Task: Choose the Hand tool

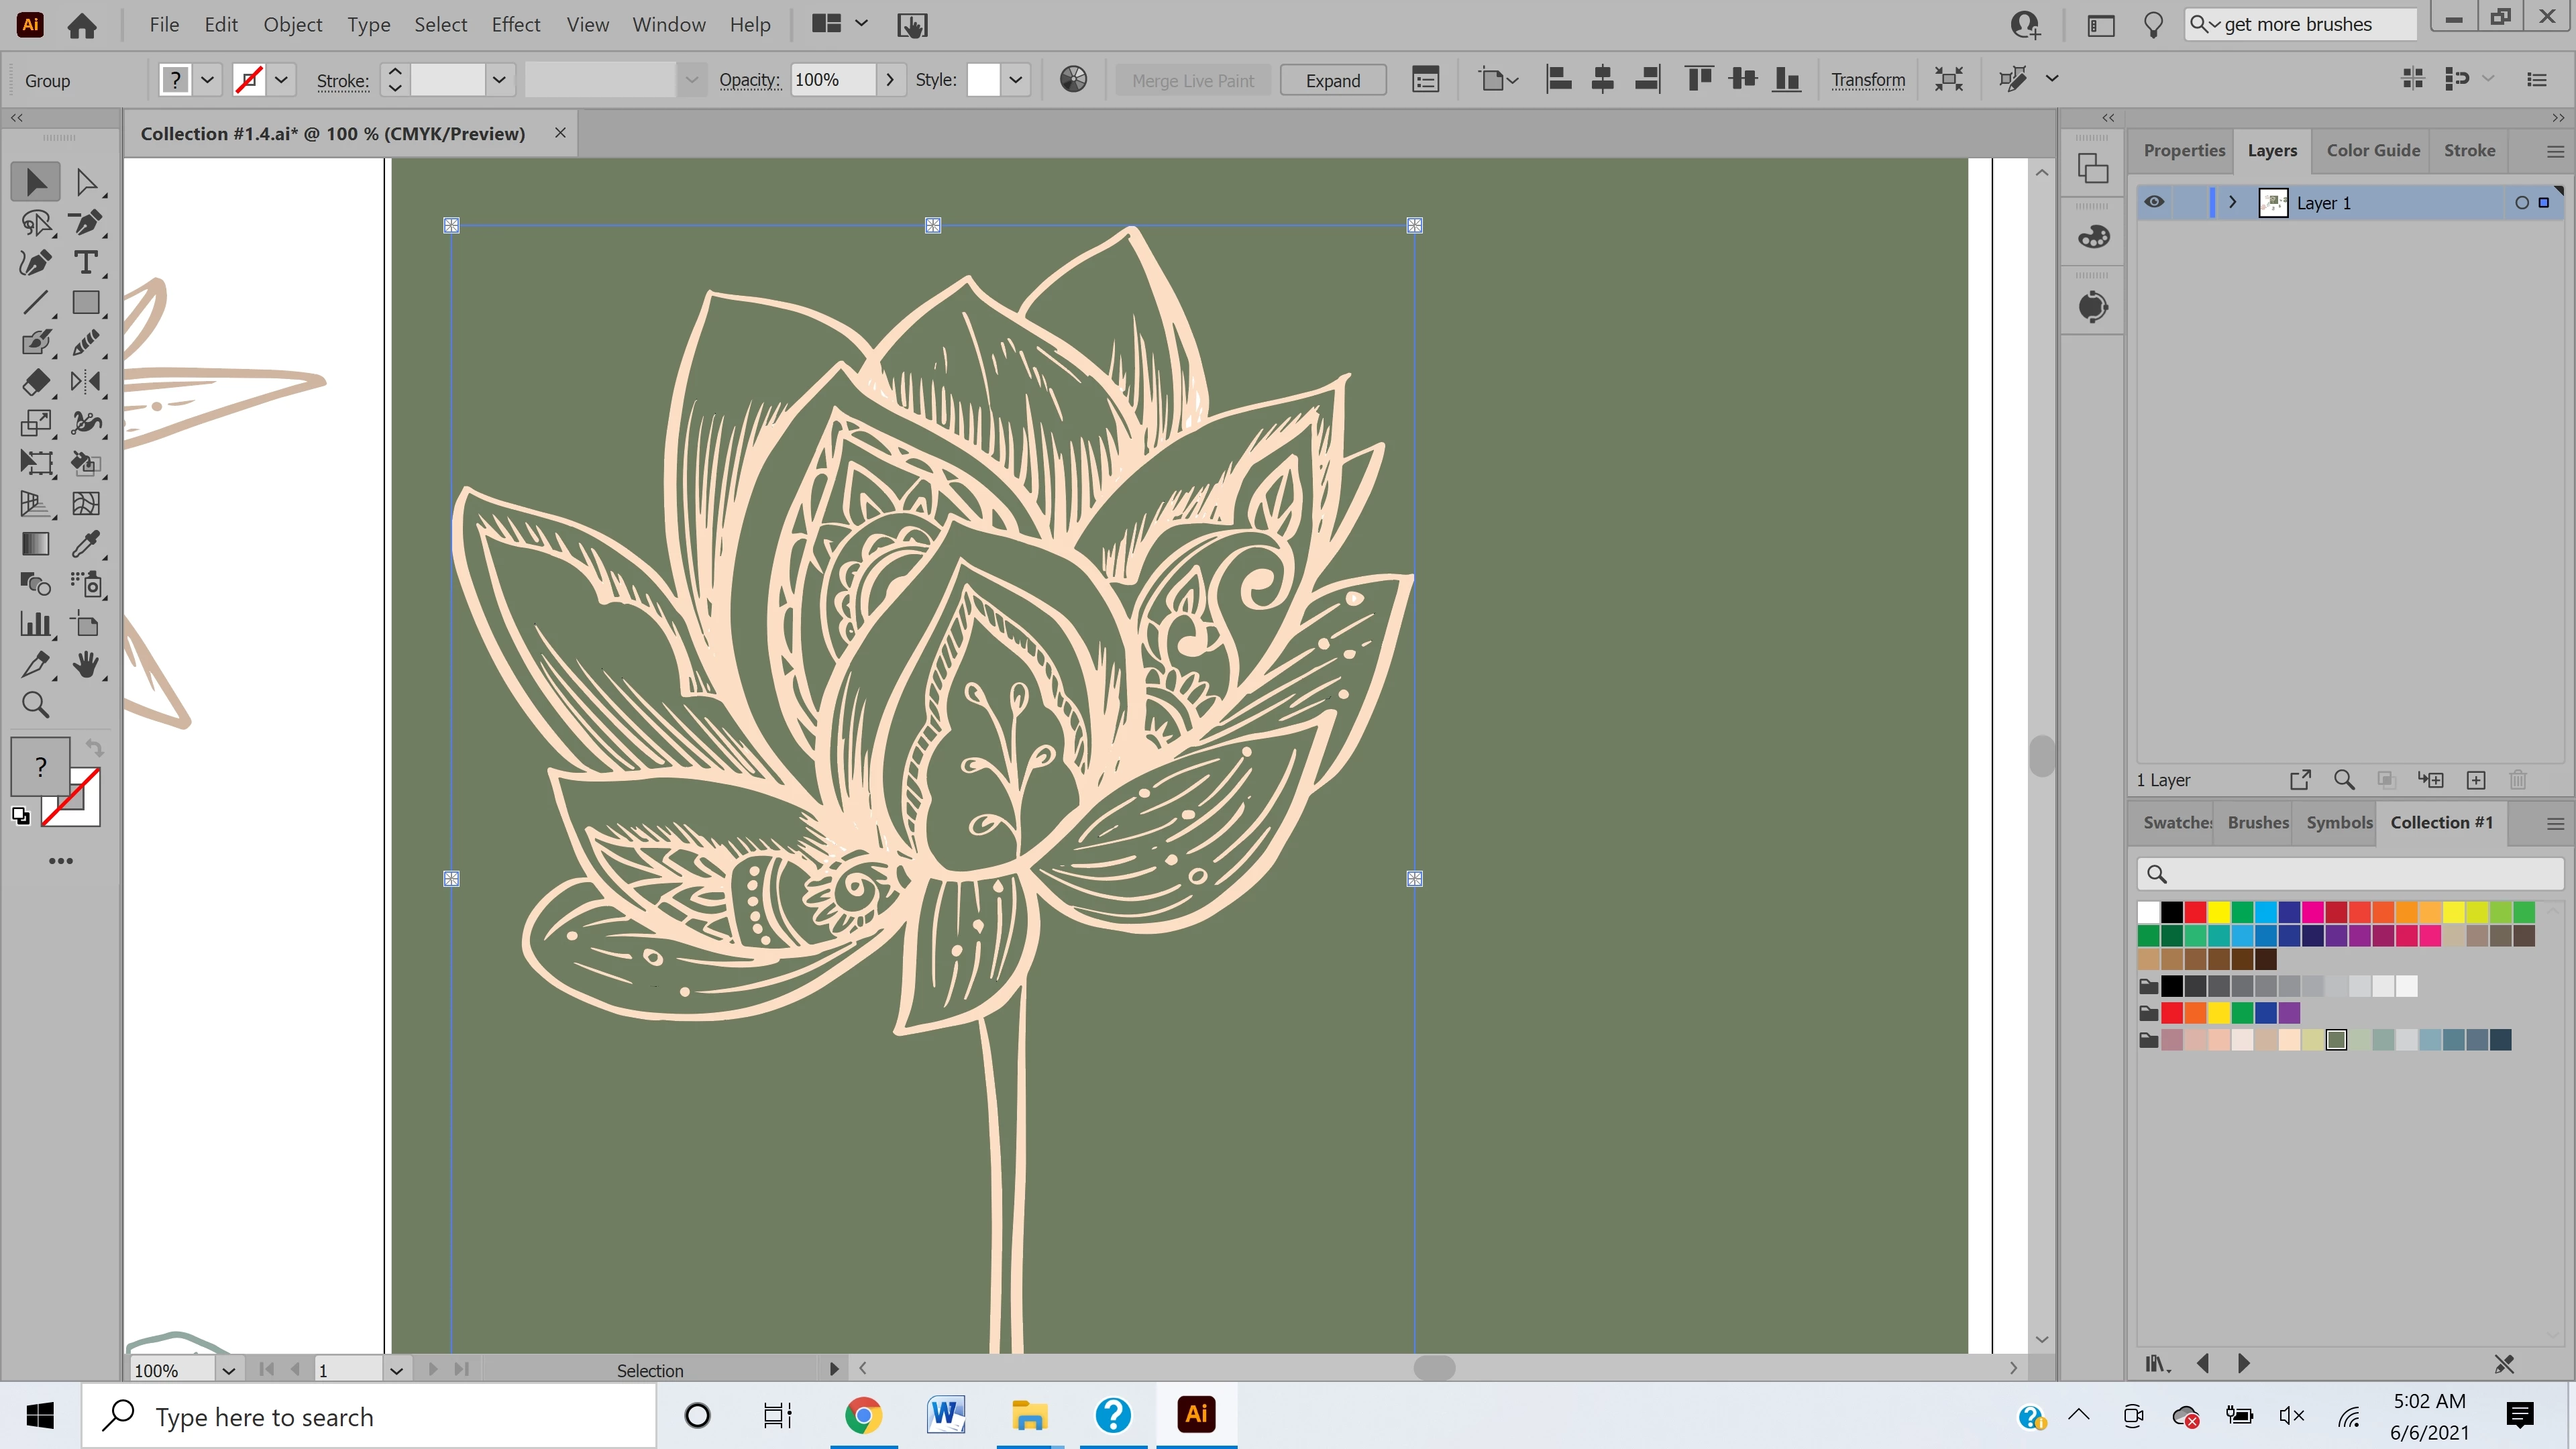Action: pyautogui.click(x=86, y=664)
